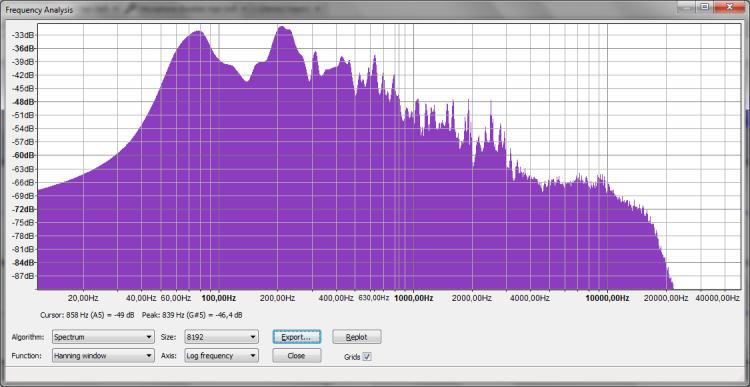Click the -87dB vertical axis label
The width and height of the screenshot is (750, 387).
[23, 276]
